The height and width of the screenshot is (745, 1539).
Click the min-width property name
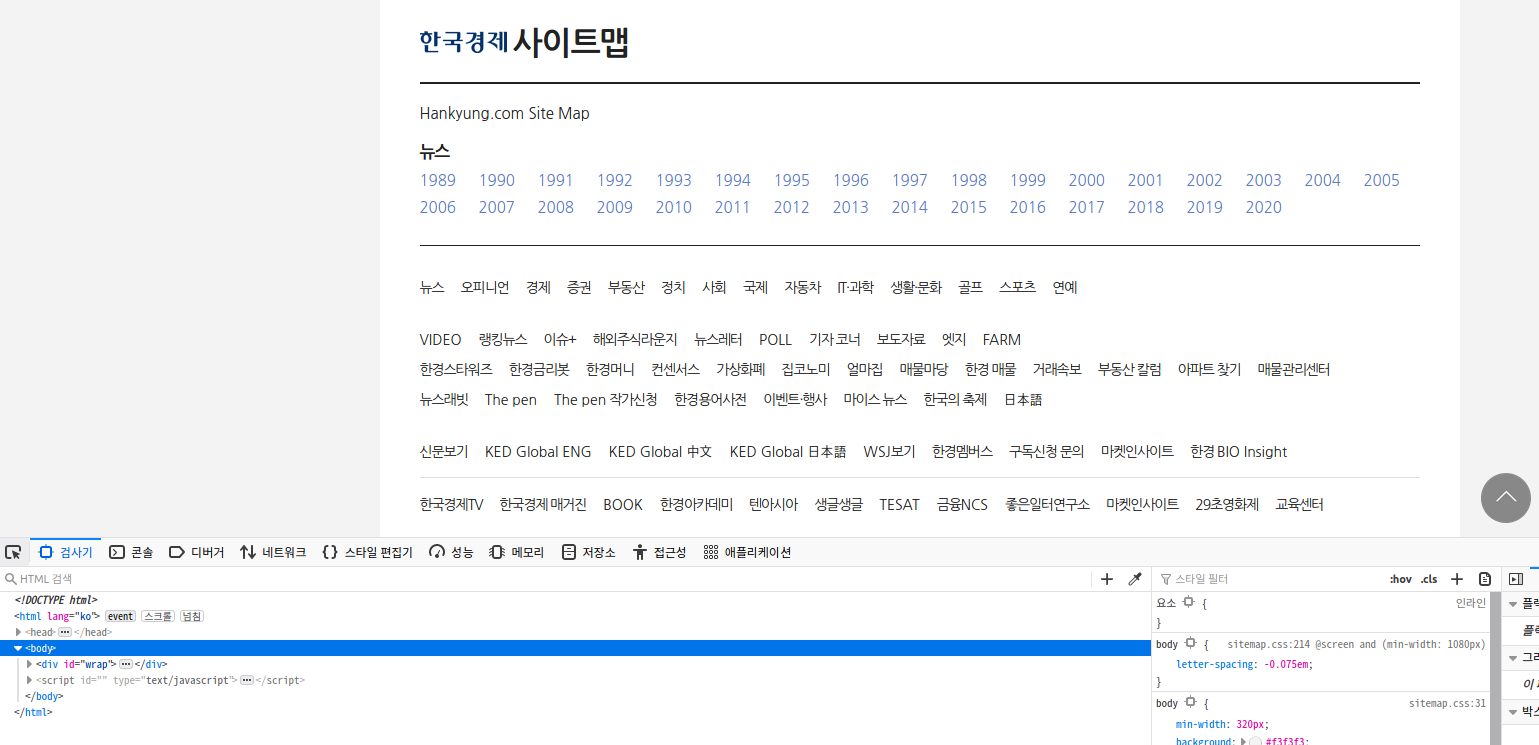coord(1201,724)
